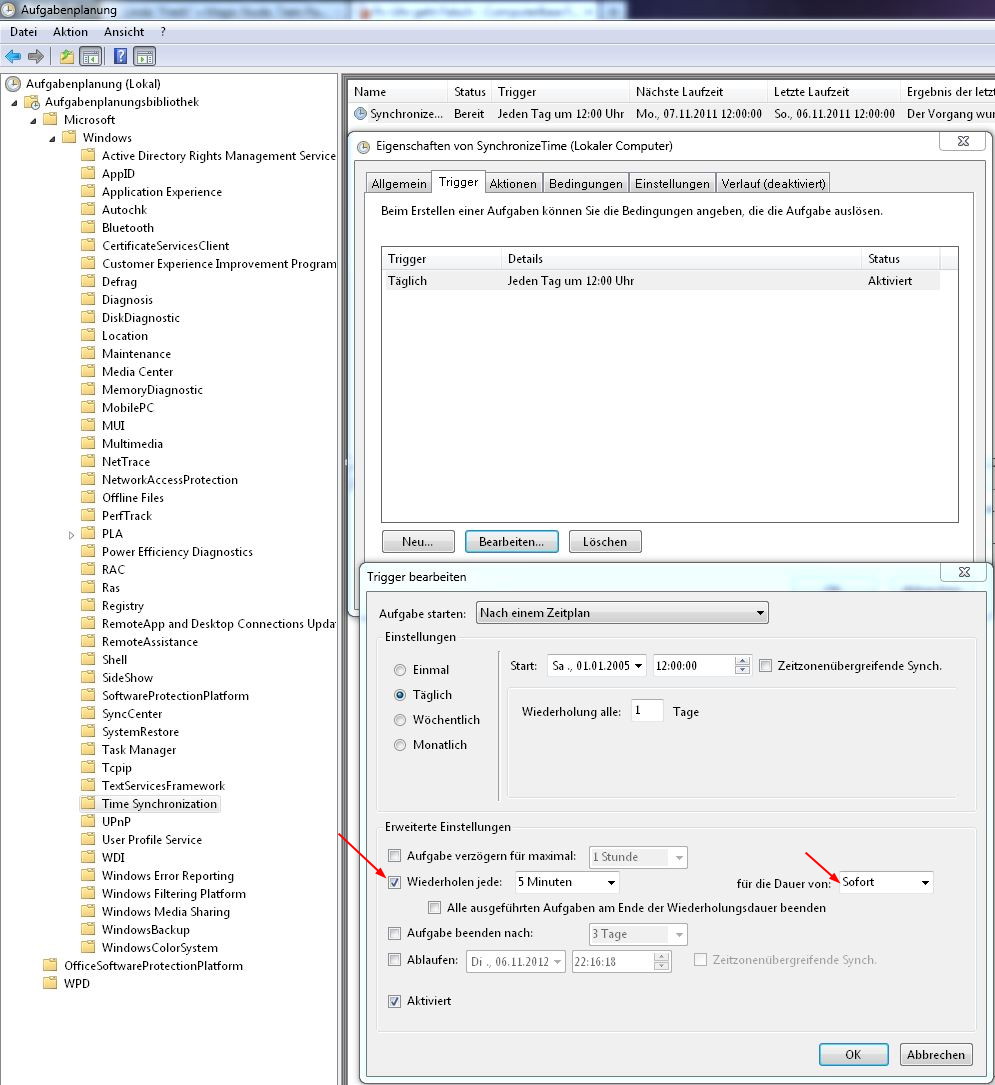Switch to the Einstellungen tab
The width and height of the screenshot is (995, 1085).
coord(673,183)
